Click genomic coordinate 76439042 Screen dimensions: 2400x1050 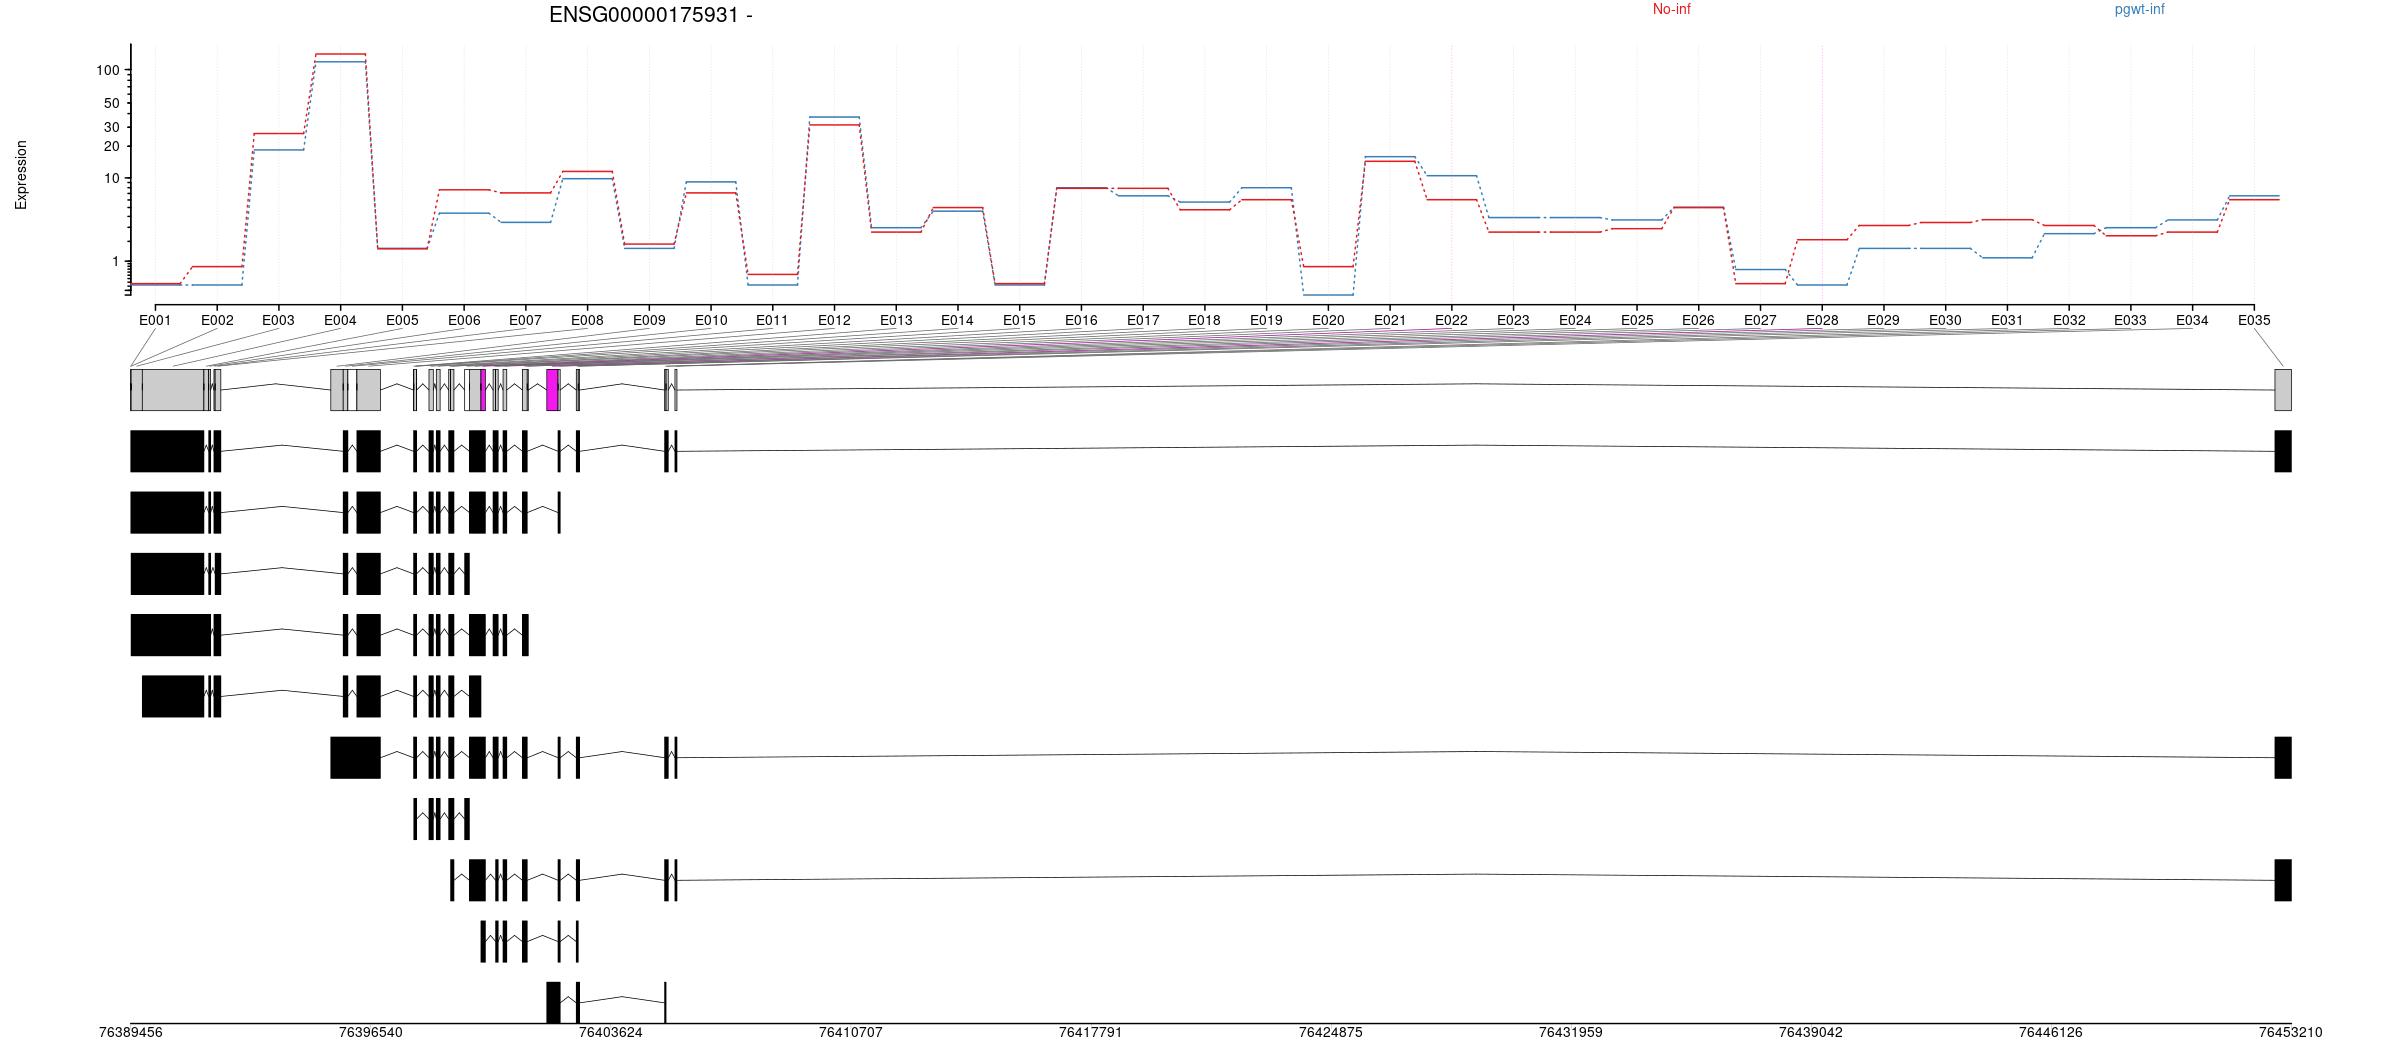[x=1811, y=1032]
